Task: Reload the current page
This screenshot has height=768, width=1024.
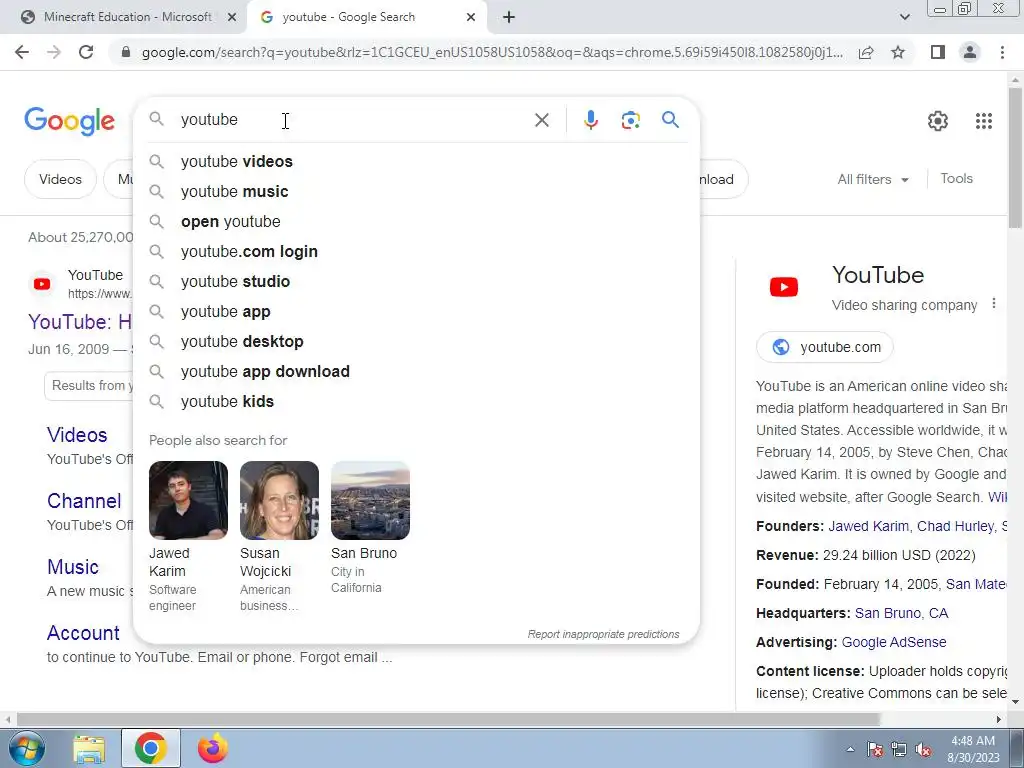Action: (86, 52)
